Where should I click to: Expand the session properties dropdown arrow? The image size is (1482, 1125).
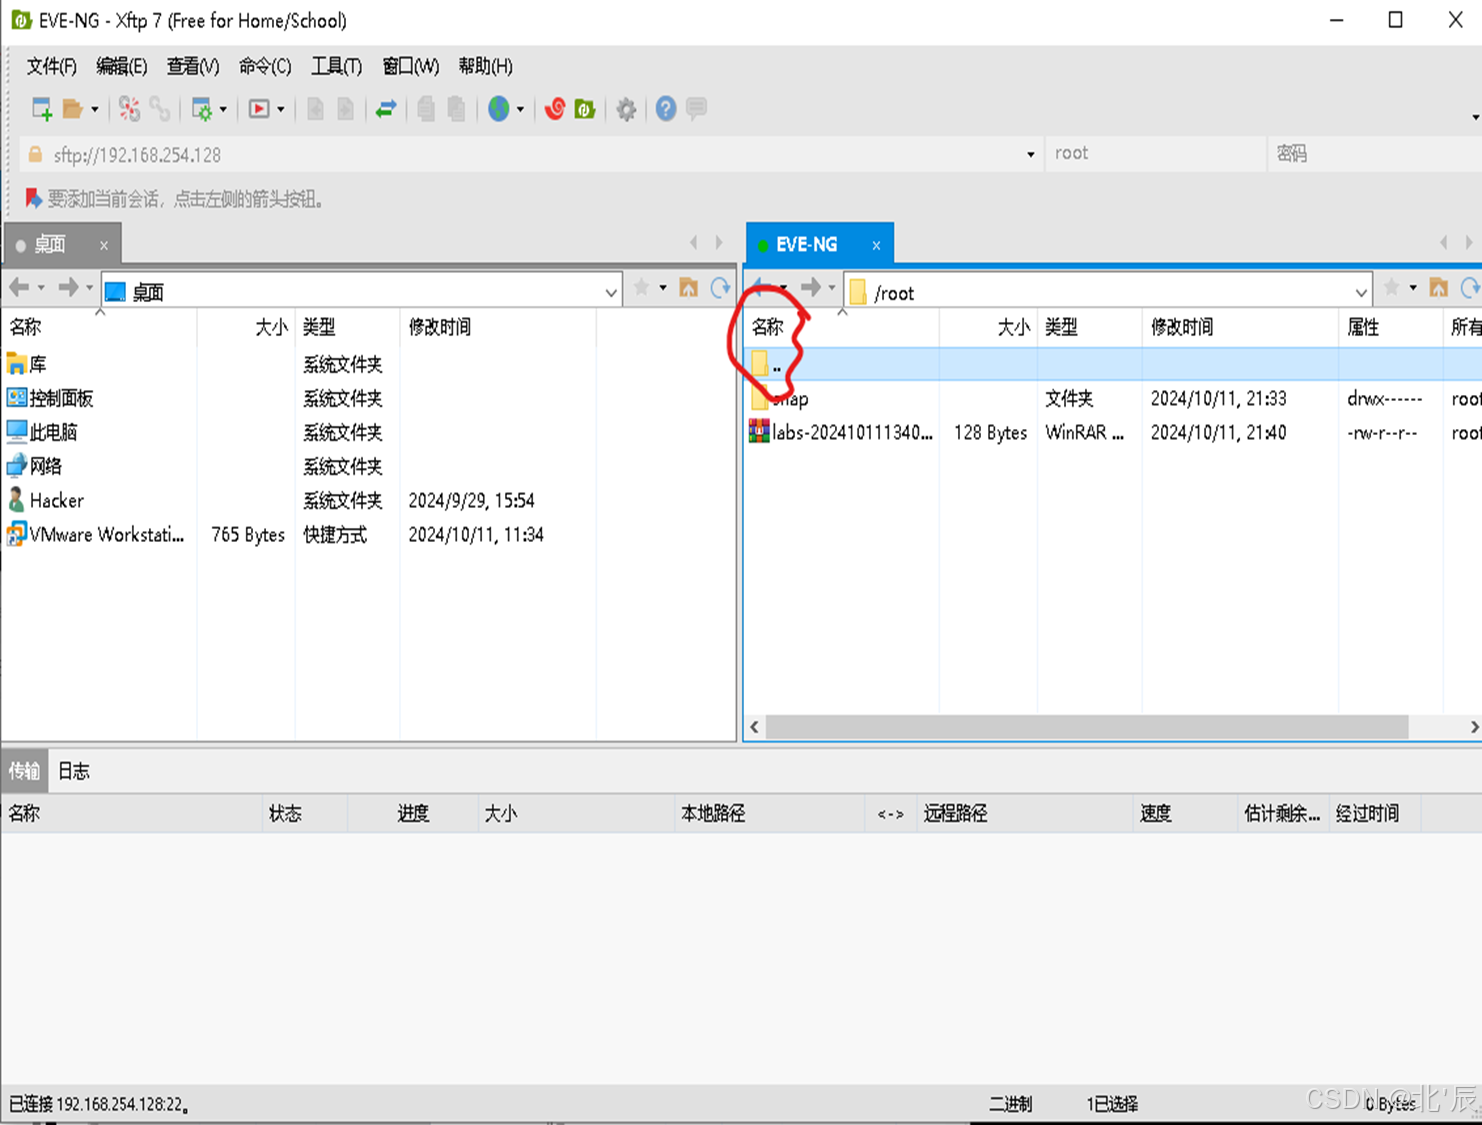pyautogui.click(x=223, y=109)
